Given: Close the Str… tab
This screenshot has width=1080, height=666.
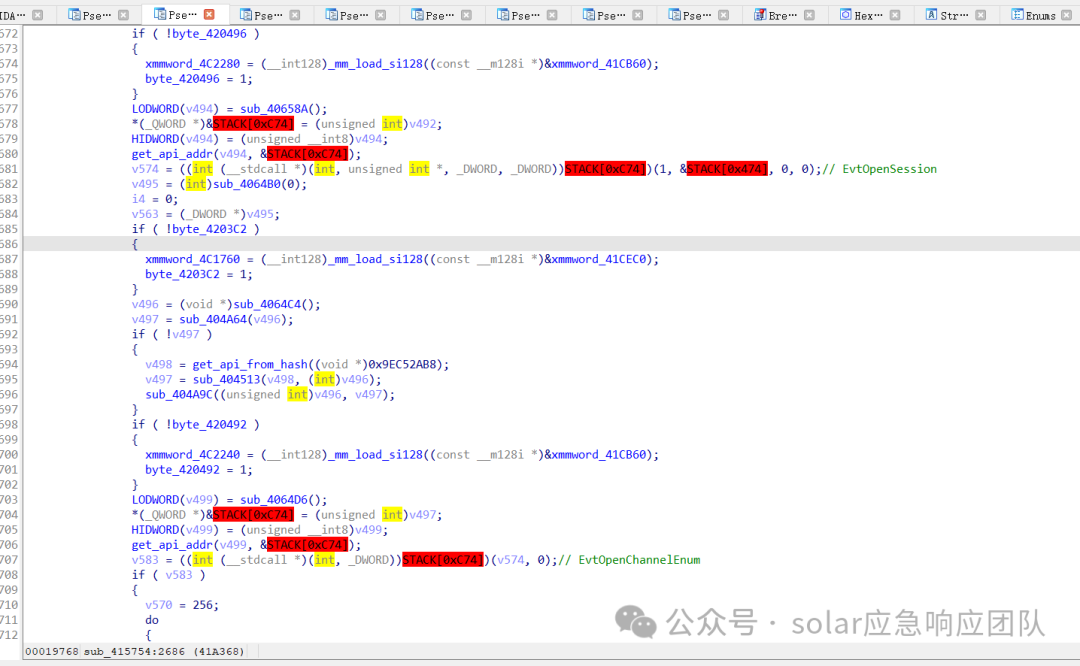Looking at the screenshot, I should click(x=981, y=15).
